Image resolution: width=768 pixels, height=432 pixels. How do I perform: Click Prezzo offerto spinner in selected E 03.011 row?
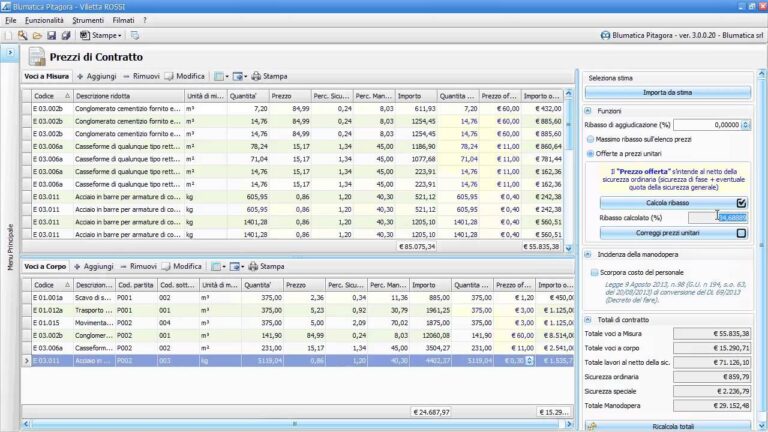(529, 360)
